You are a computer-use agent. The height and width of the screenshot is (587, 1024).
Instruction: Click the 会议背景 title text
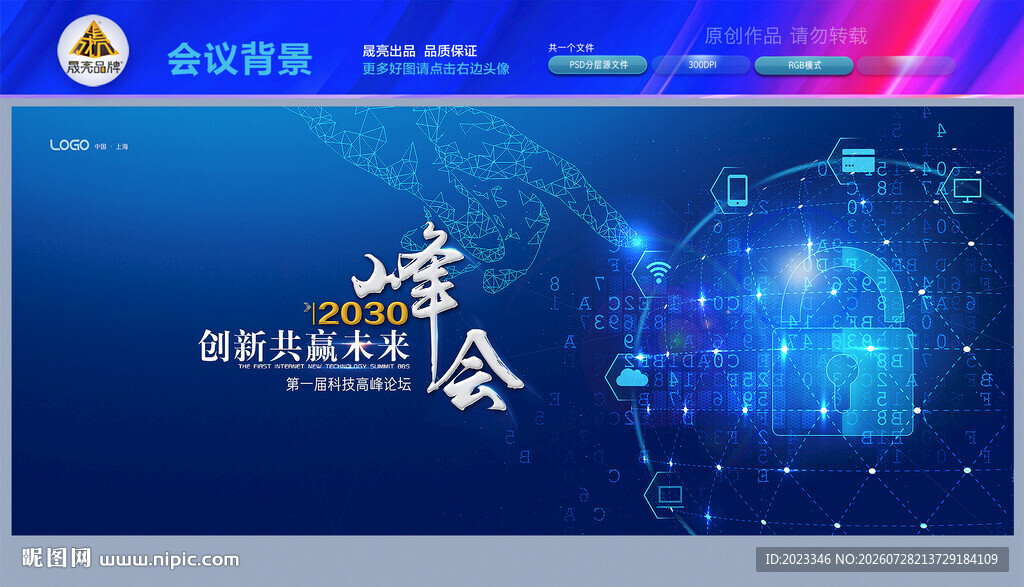tap(240, 59)
